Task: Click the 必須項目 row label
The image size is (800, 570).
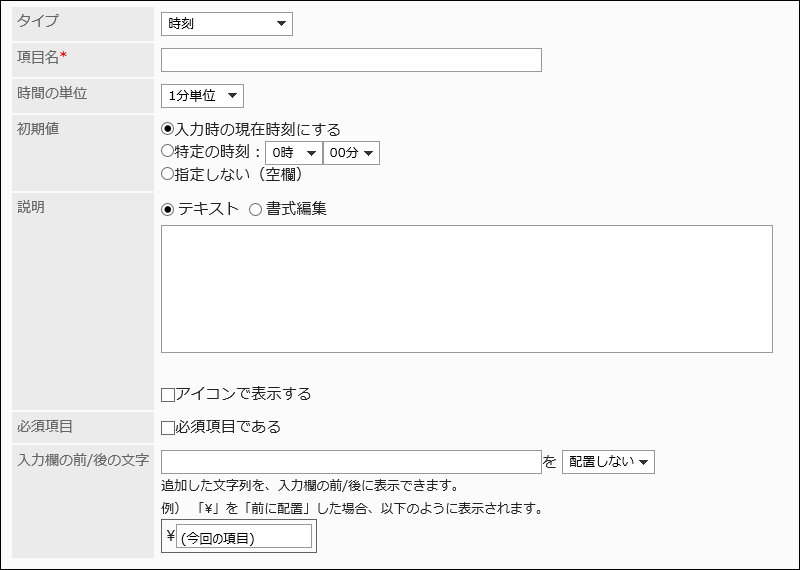Action: pos(45,426)
